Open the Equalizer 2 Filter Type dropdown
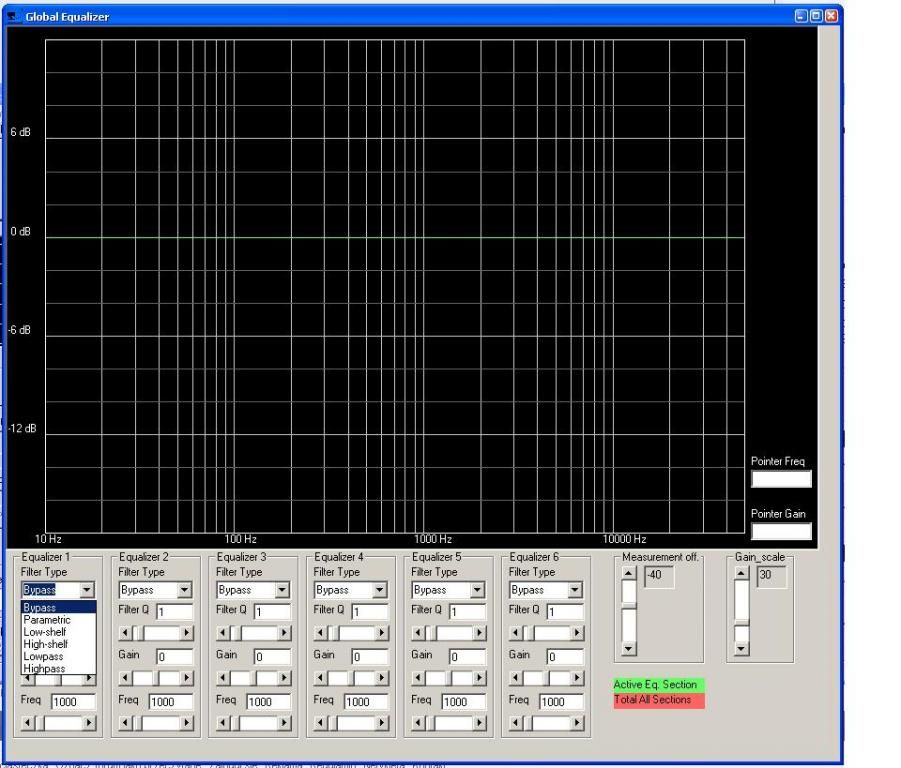This screenshot has width=901, height=768. [184, 590]
